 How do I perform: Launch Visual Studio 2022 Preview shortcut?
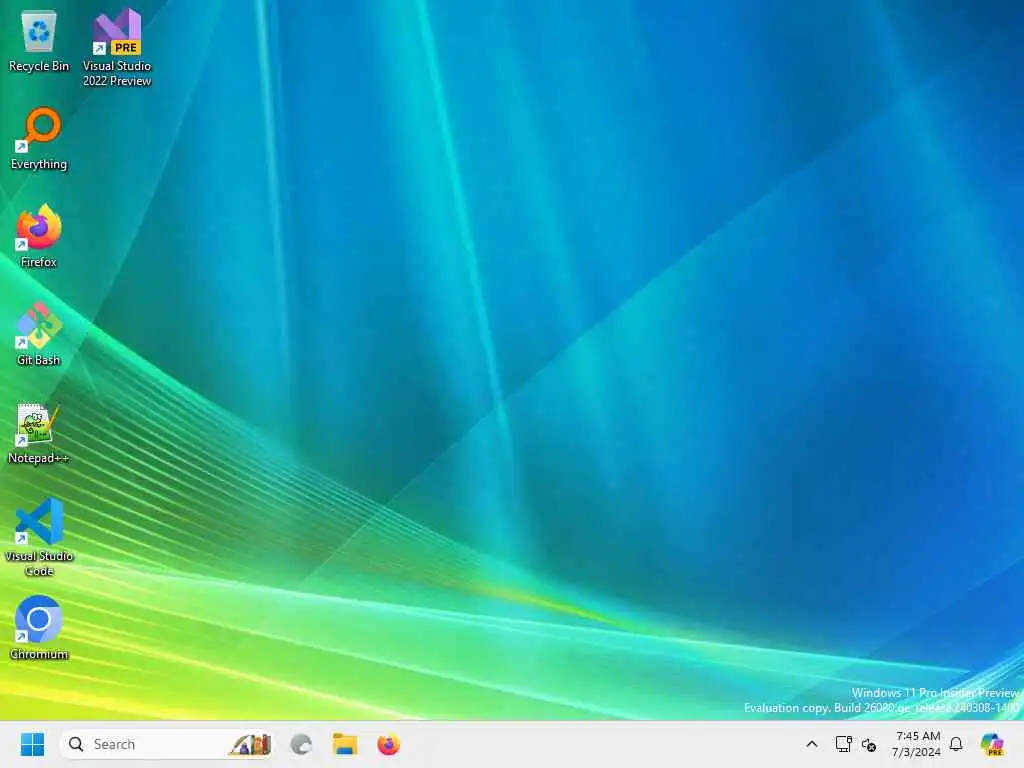(x=117, y=48)
